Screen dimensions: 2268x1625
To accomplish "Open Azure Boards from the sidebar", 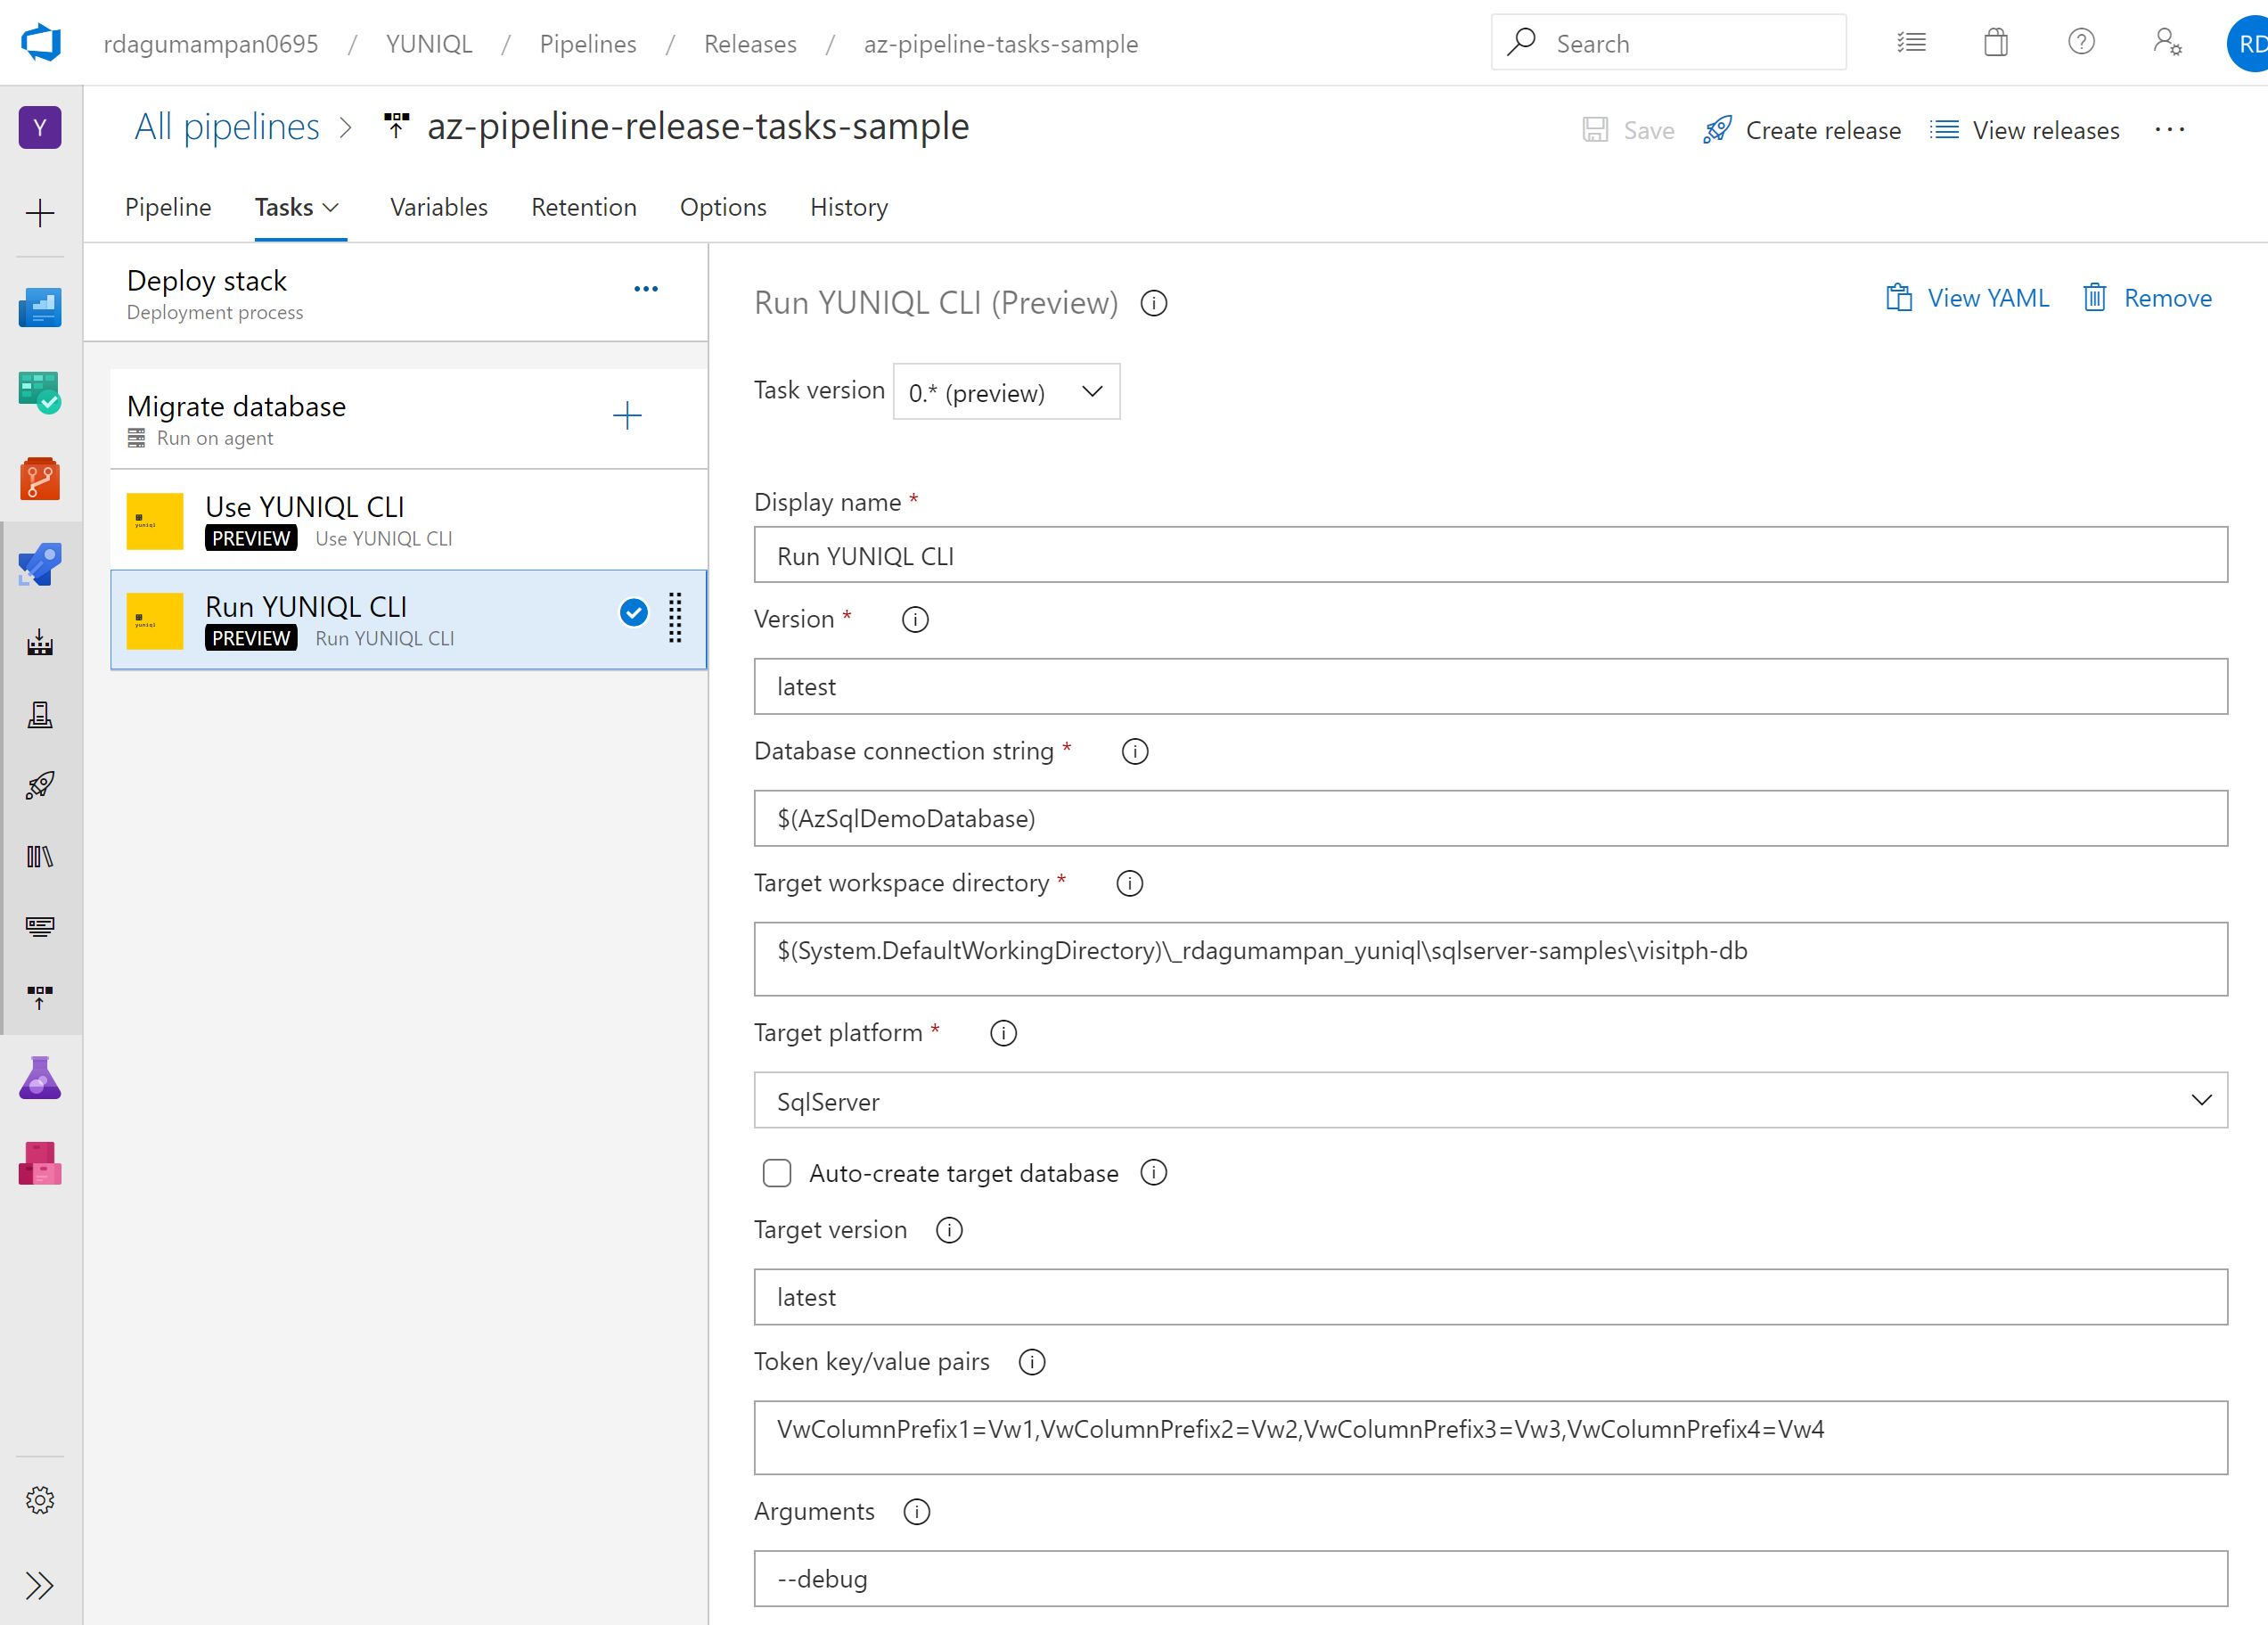I will [40, 393].
